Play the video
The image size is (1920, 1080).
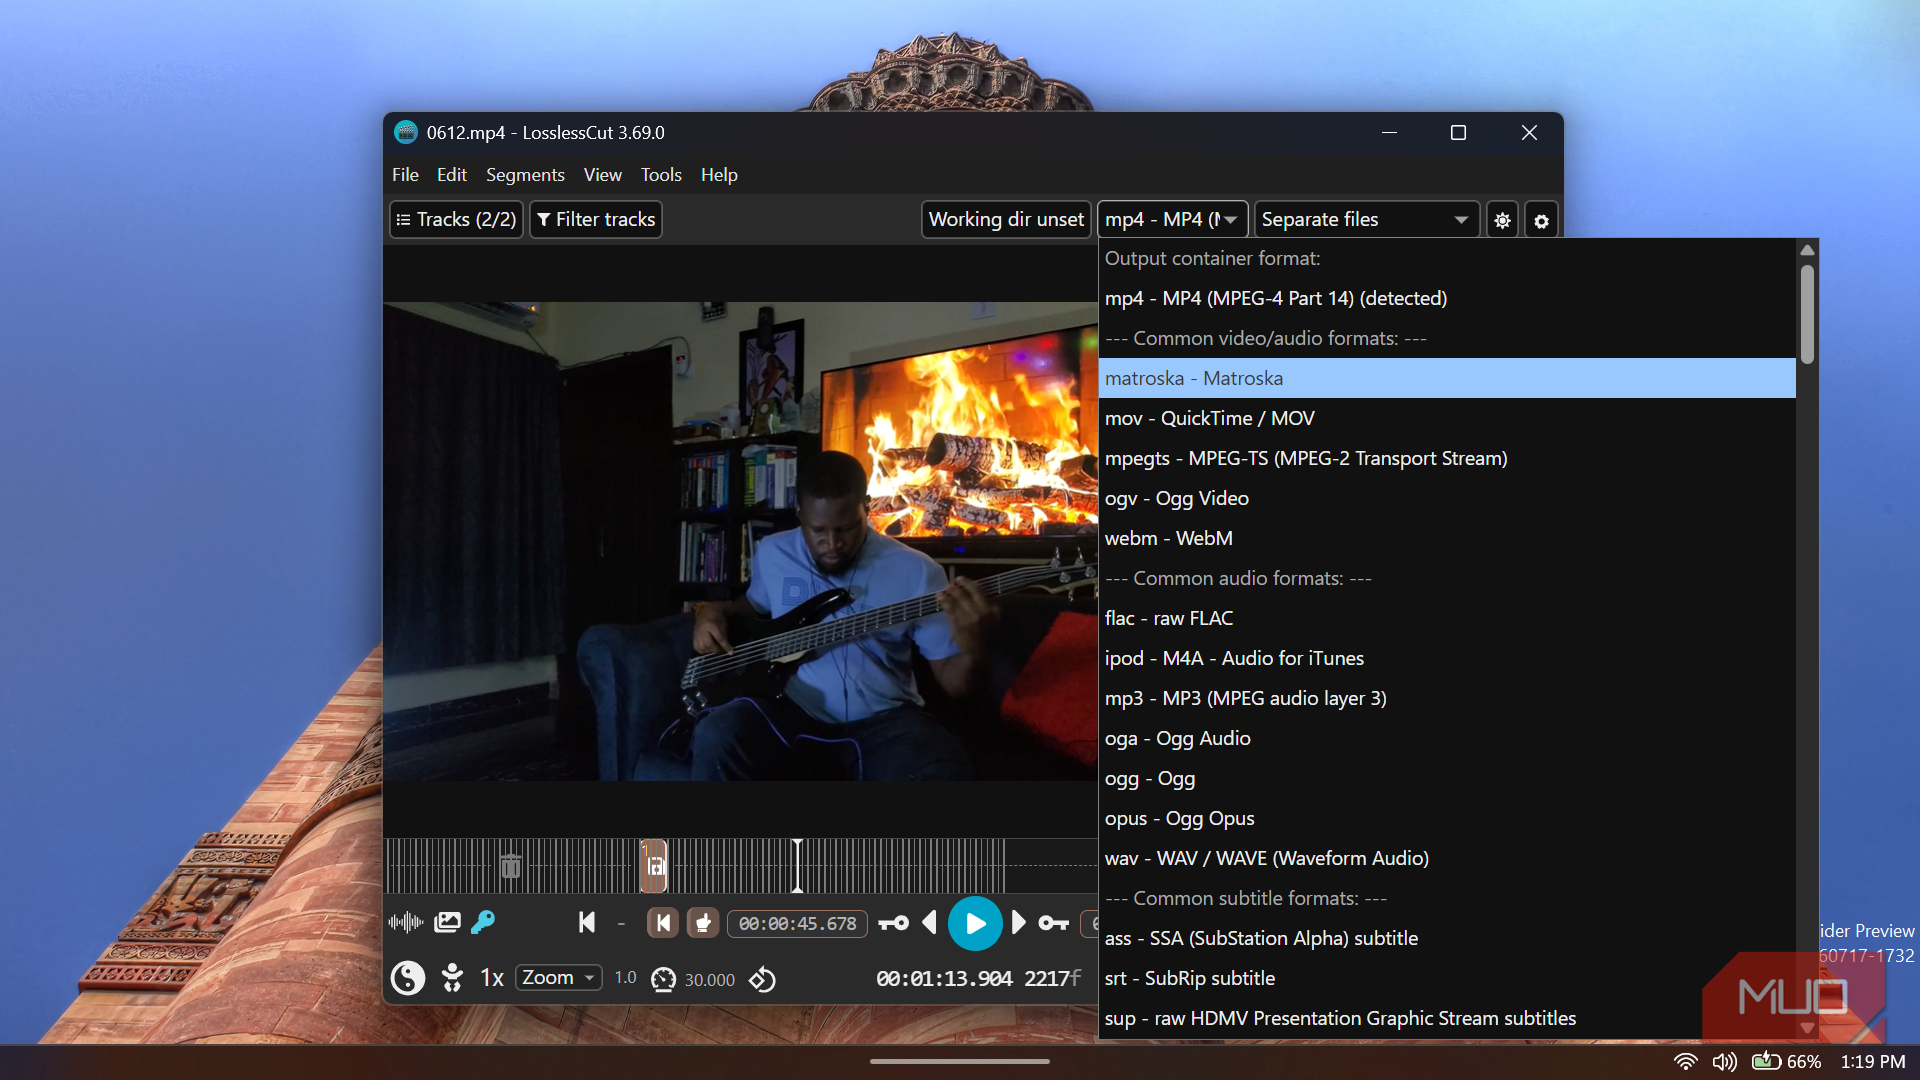click(x=975, y=923)
